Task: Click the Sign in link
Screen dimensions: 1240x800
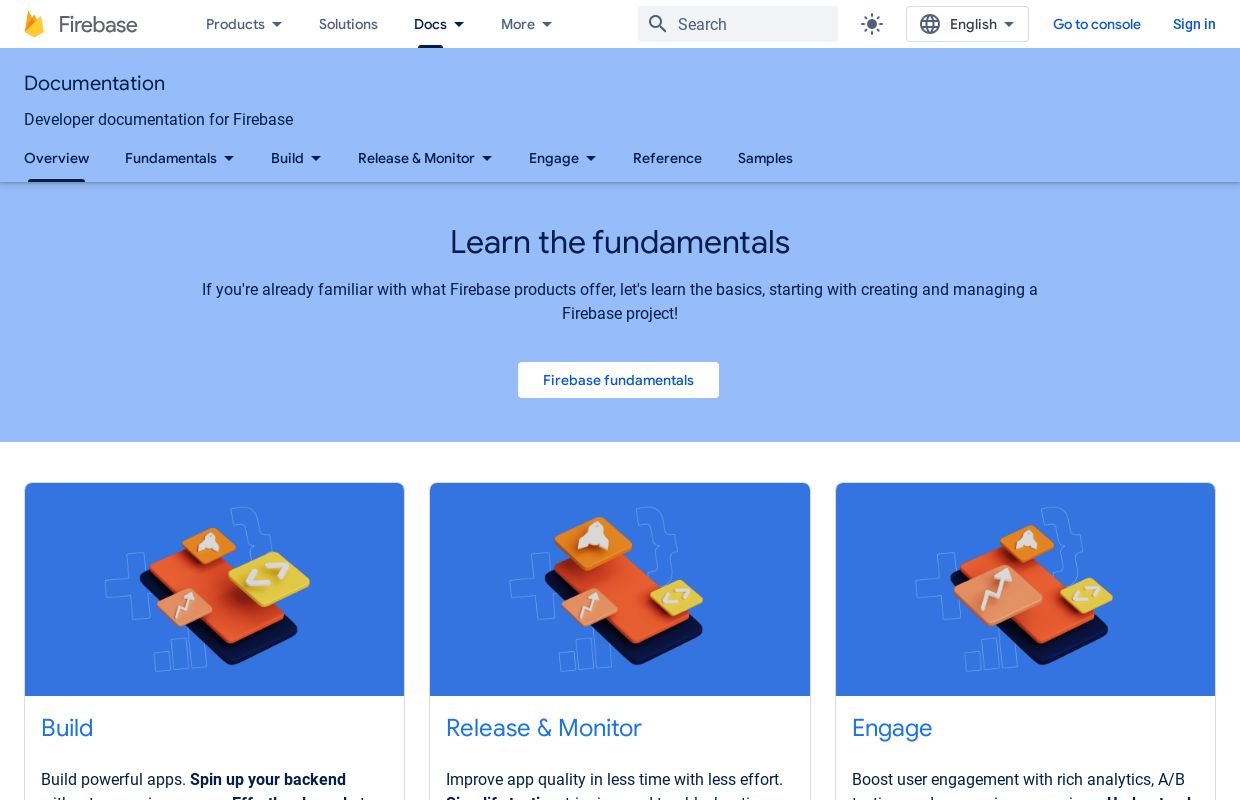Action: point(1194,24)
